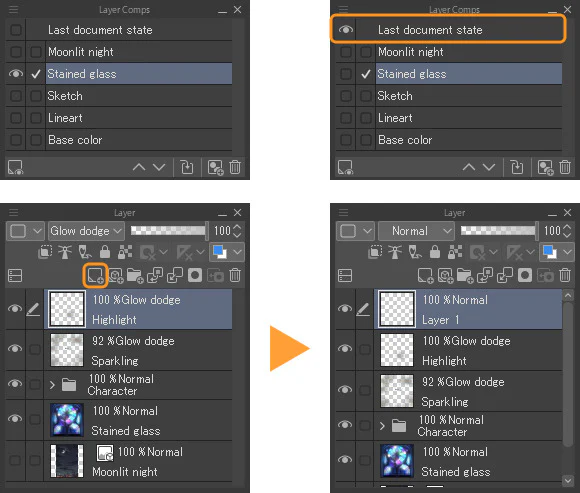Select Moonlit night comp in right Layer Comps panel

469,52
